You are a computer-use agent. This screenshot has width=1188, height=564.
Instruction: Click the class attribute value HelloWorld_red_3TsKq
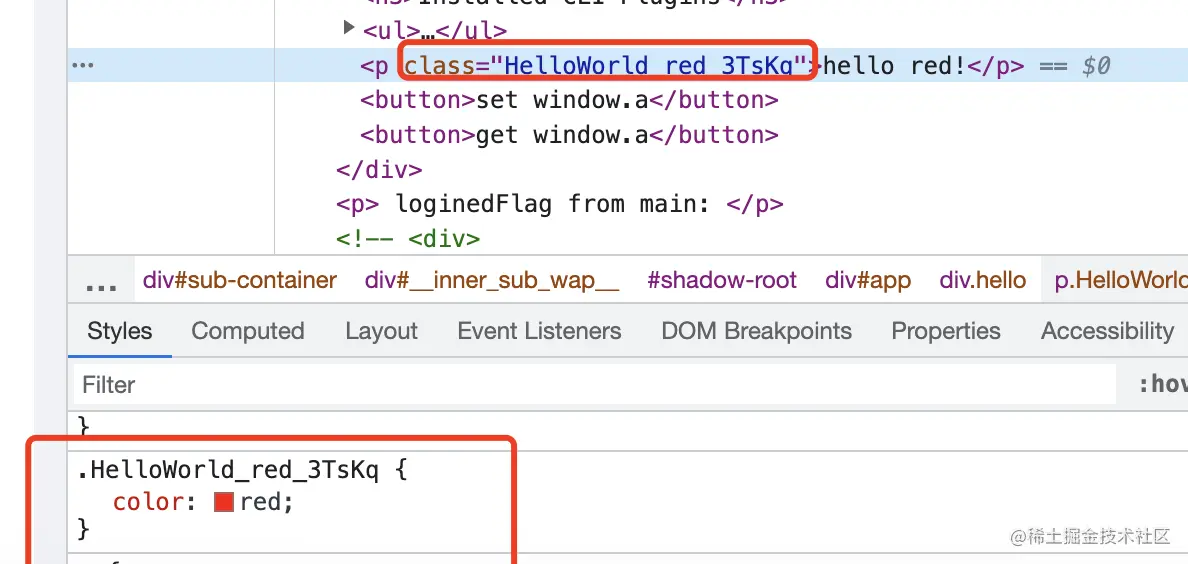(x=649, y=65)
